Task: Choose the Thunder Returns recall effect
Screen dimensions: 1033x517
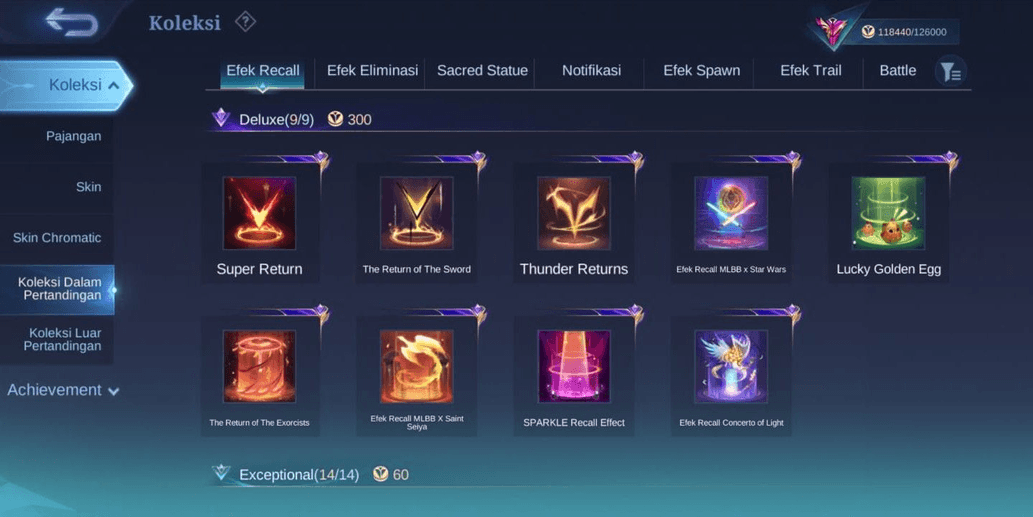Action: 574,213
